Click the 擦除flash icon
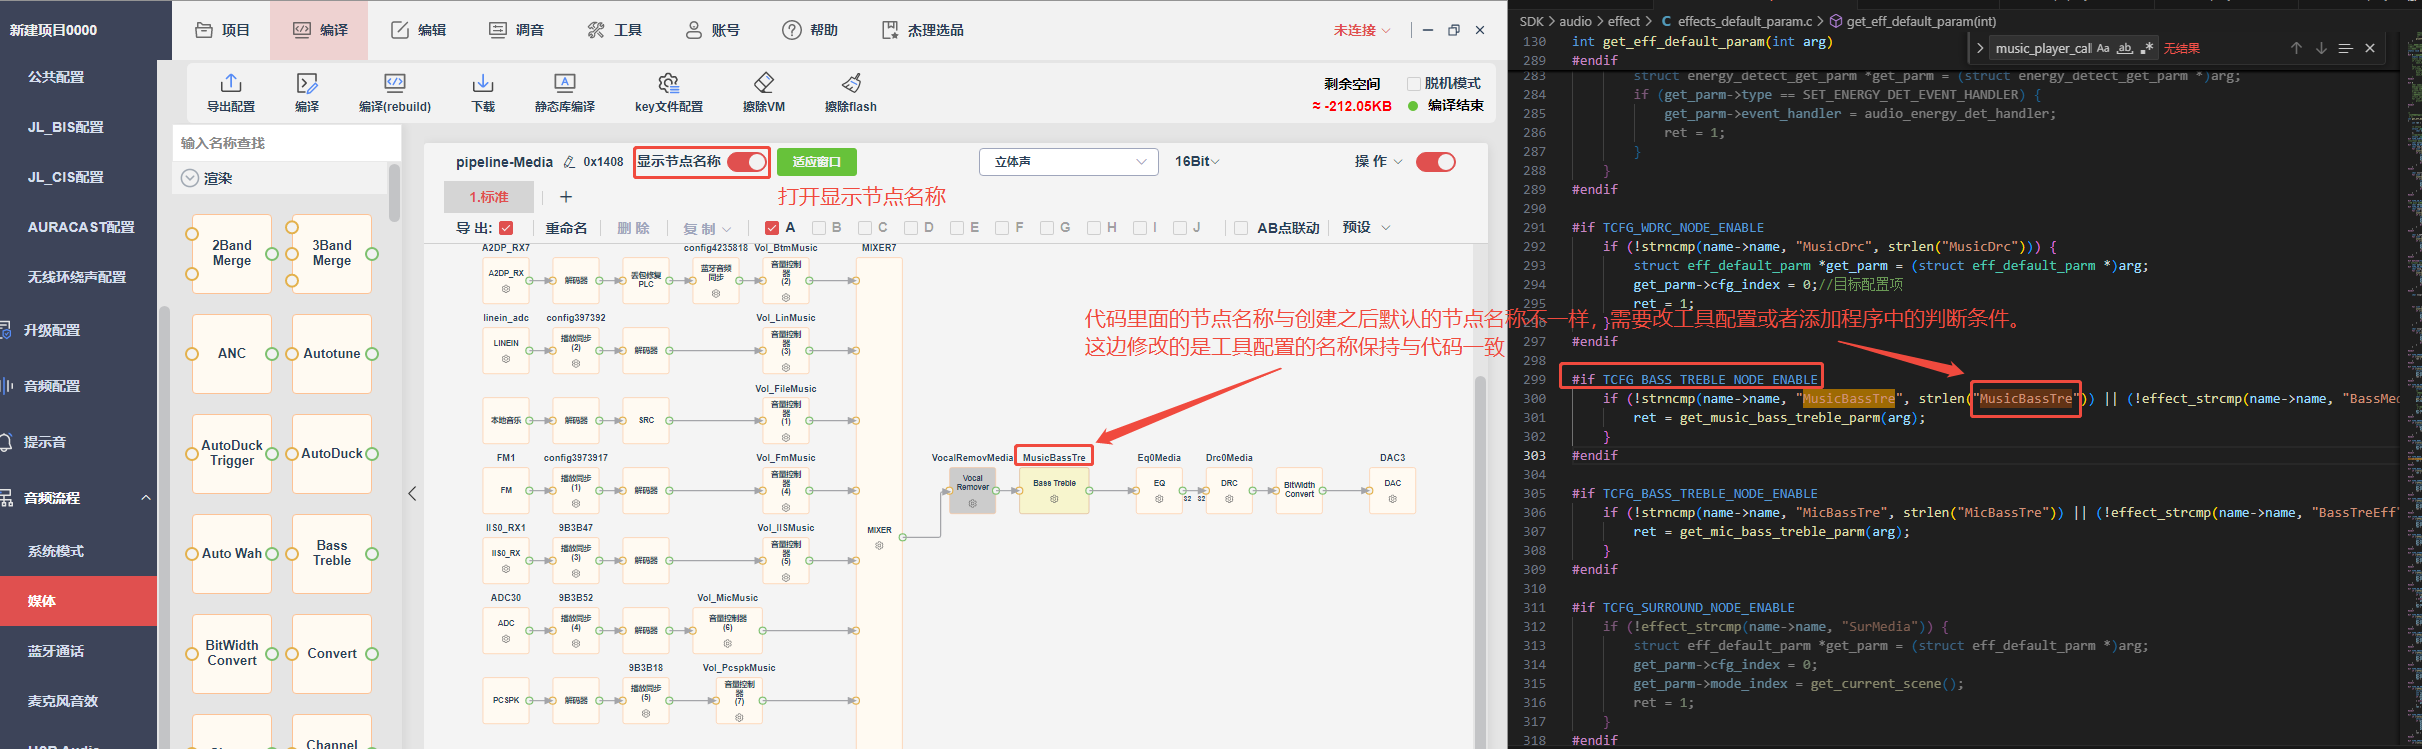This screenshot has height=749, width=2422. 851,83
